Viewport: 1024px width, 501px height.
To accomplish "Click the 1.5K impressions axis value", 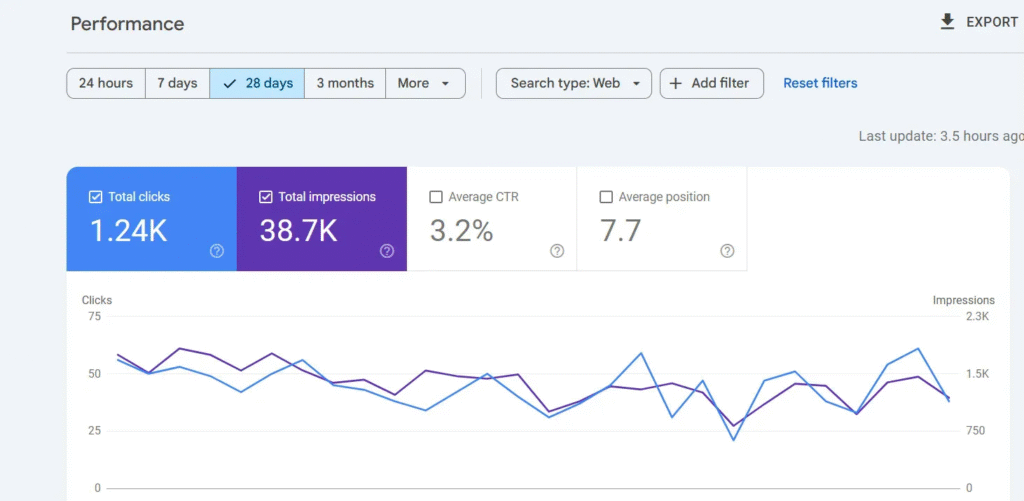I will point(978,374).
